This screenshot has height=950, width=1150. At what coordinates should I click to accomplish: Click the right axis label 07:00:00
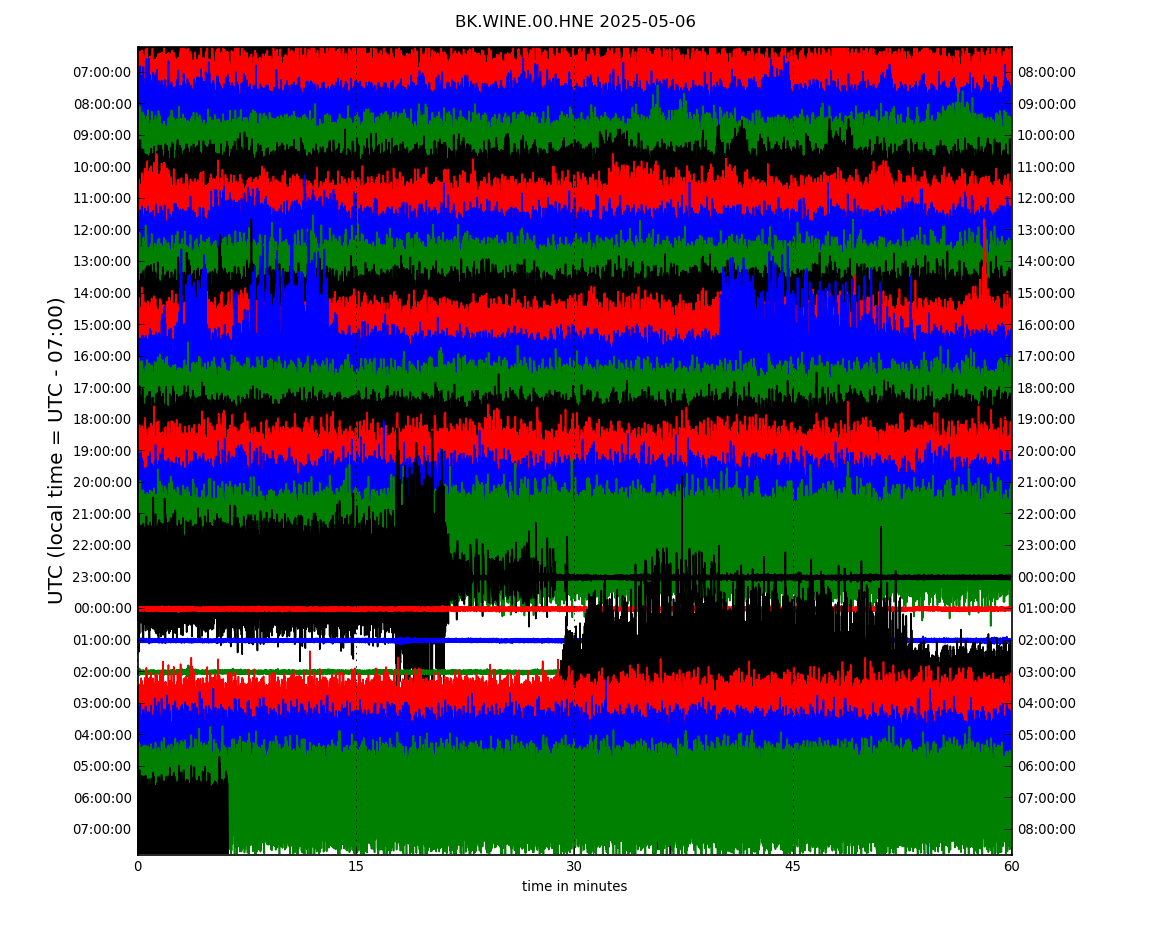(1047, 798)
